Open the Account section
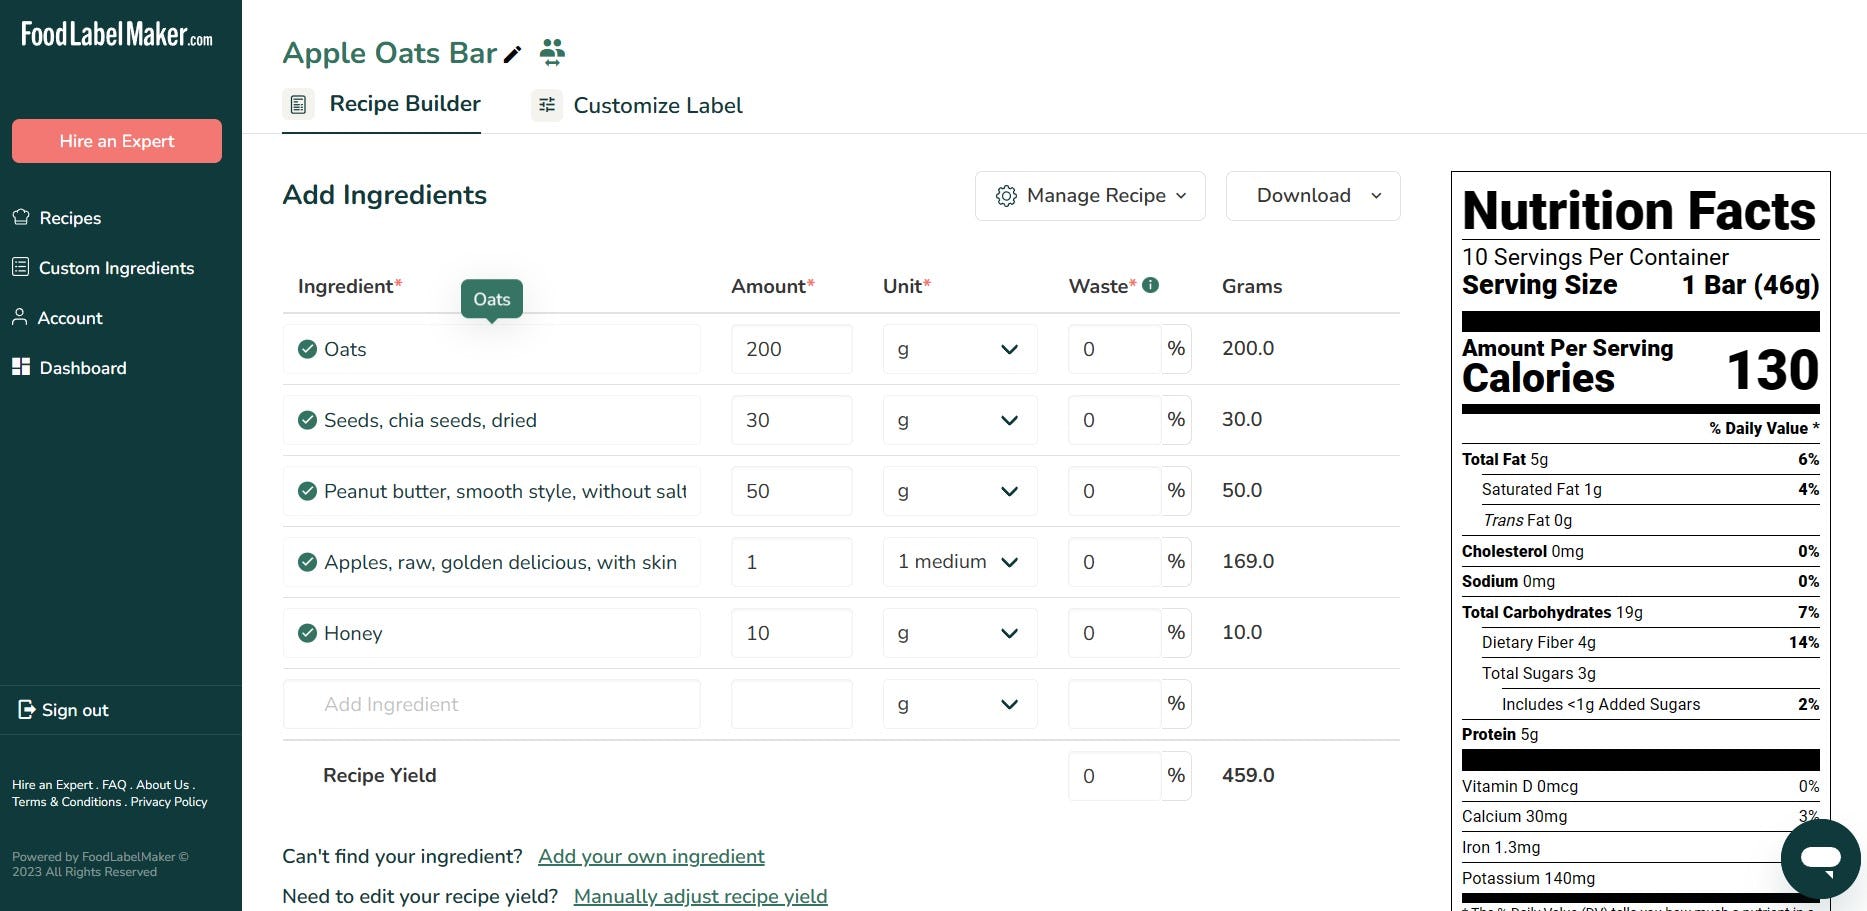Viewport: 1867px width, 911px height. click(x=70, y=318)
